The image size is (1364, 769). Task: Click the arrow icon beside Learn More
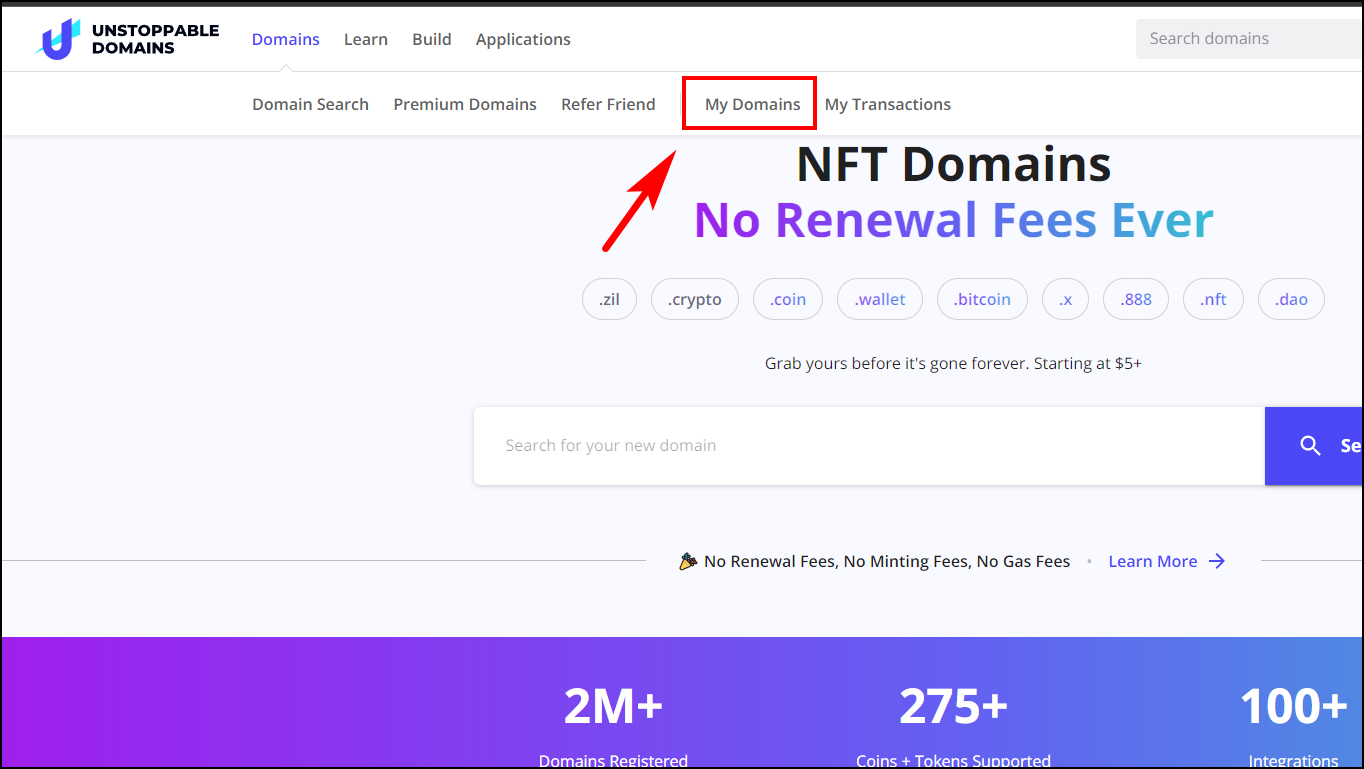[x=1217, y=561]
